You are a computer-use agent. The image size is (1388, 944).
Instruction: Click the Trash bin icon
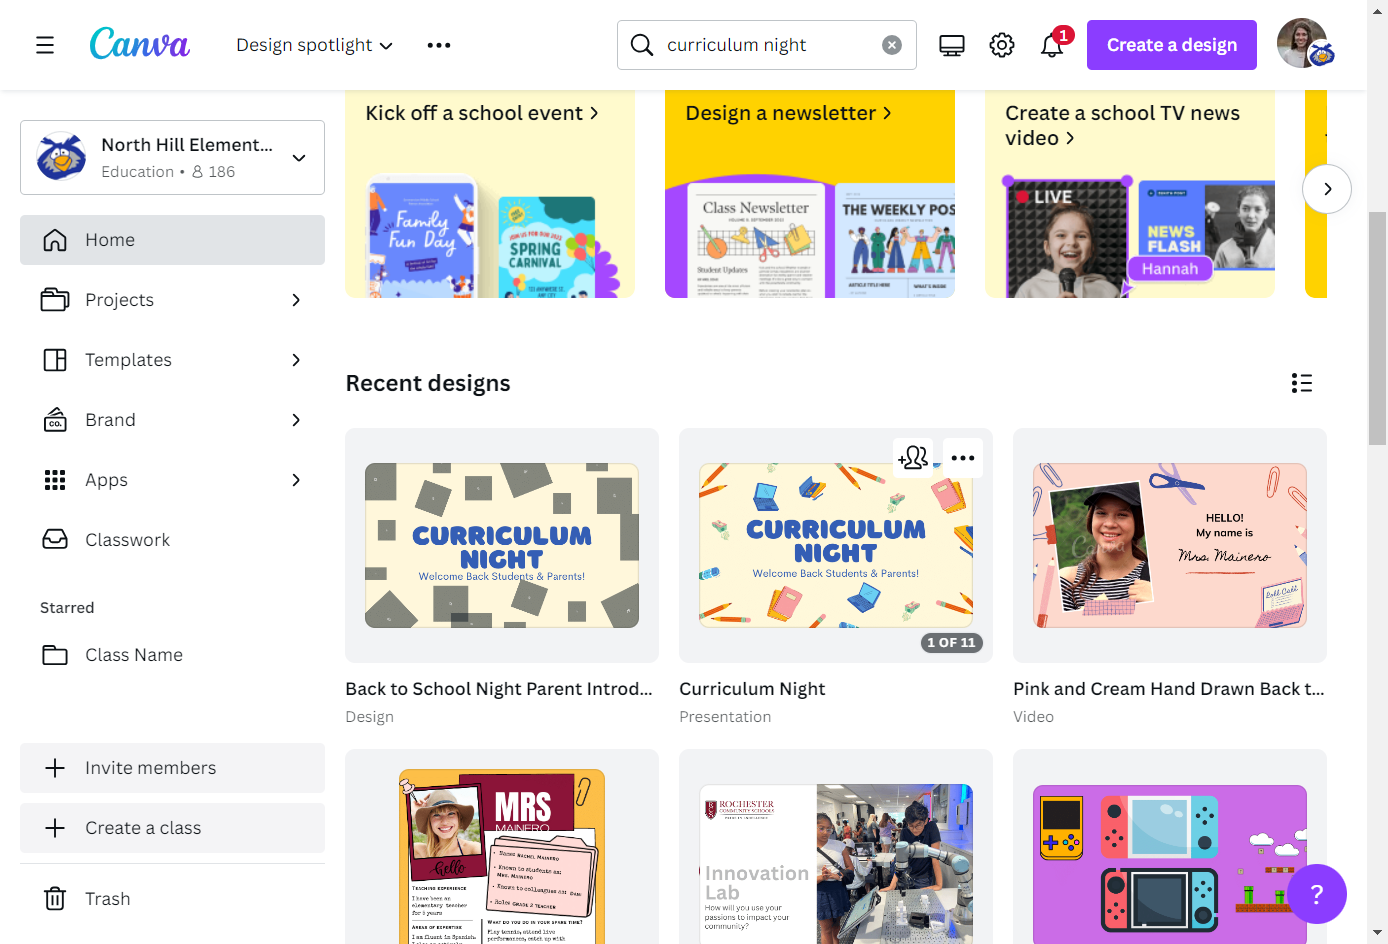coord(55,899)
